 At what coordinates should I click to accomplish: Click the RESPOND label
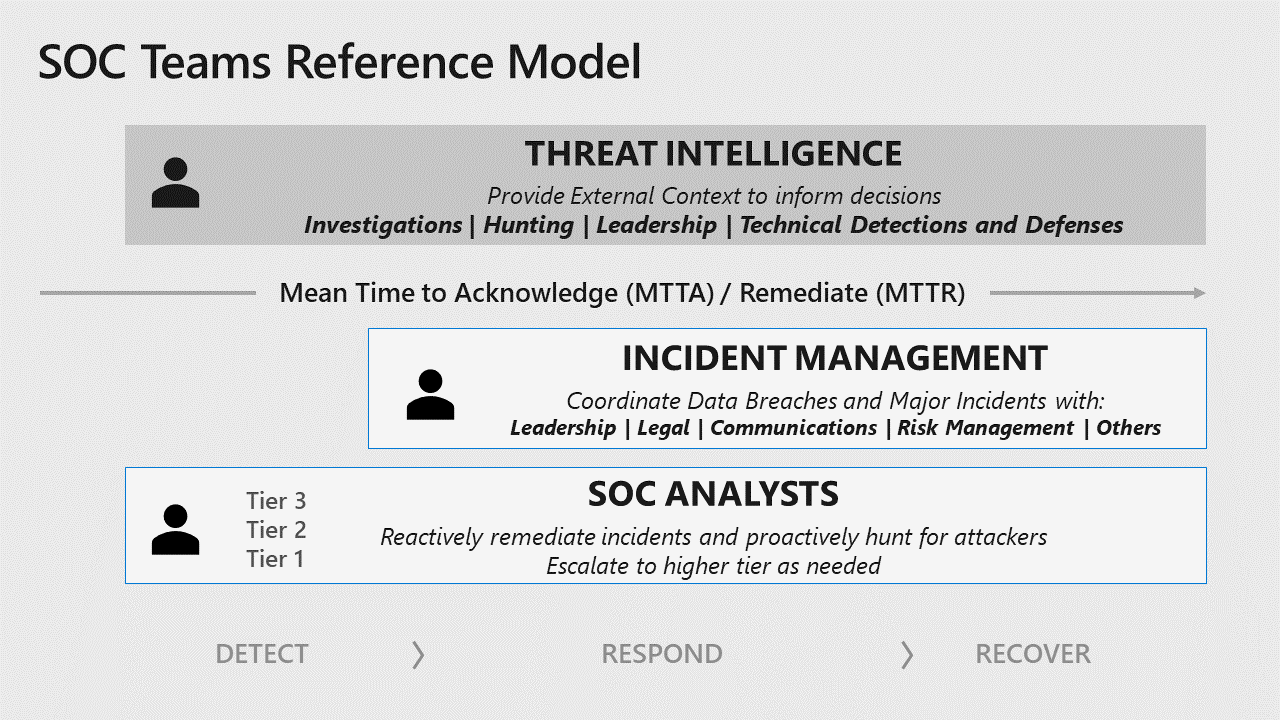[661, 653]
